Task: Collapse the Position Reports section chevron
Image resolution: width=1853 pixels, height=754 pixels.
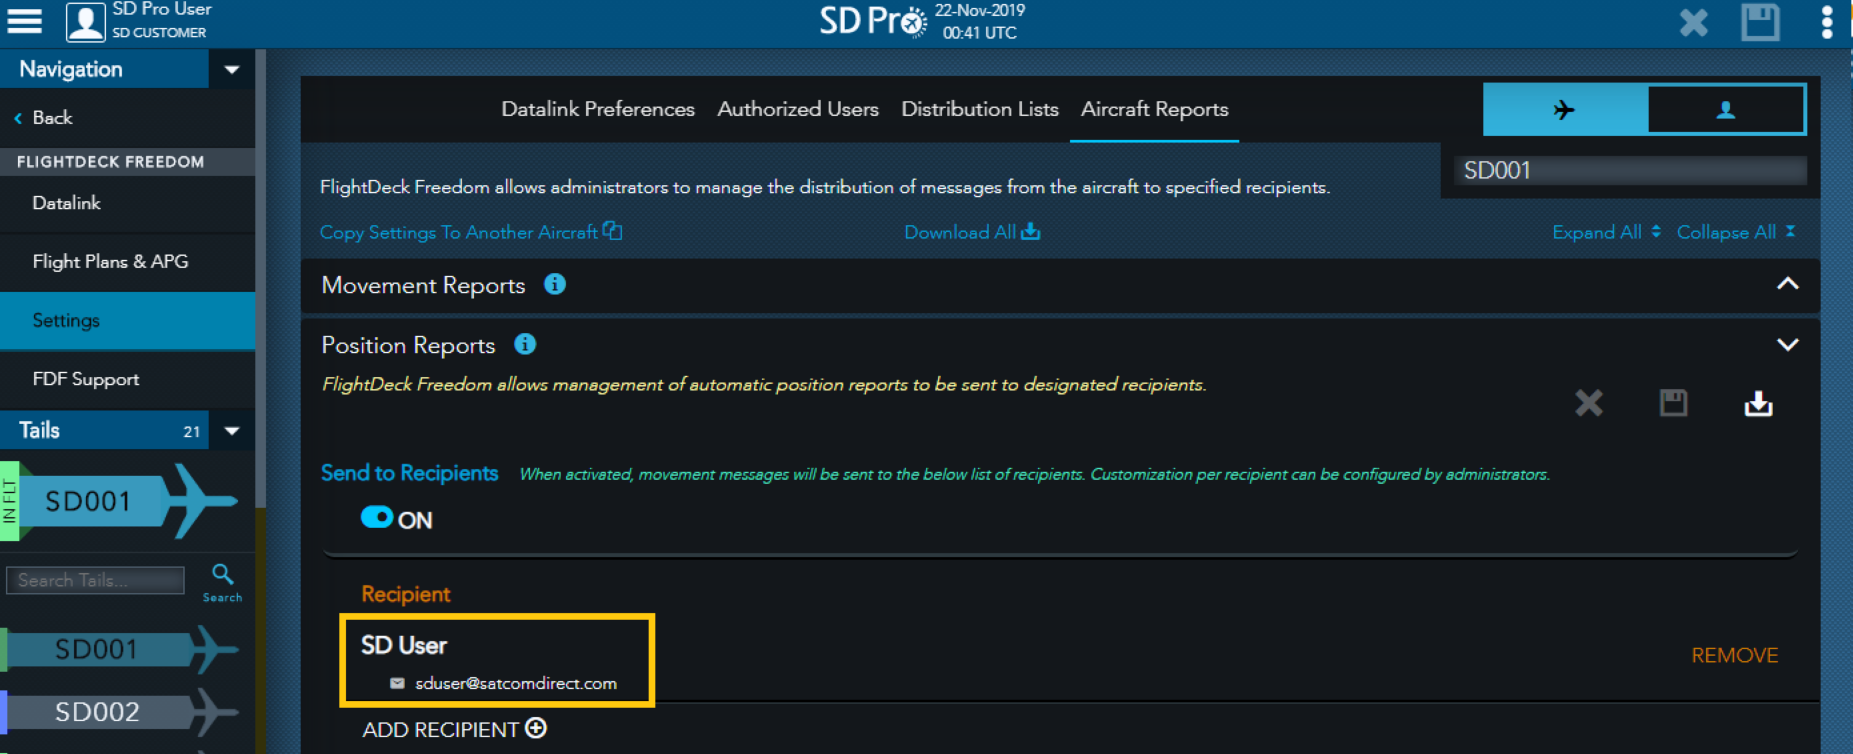Action: point(1787,345)
